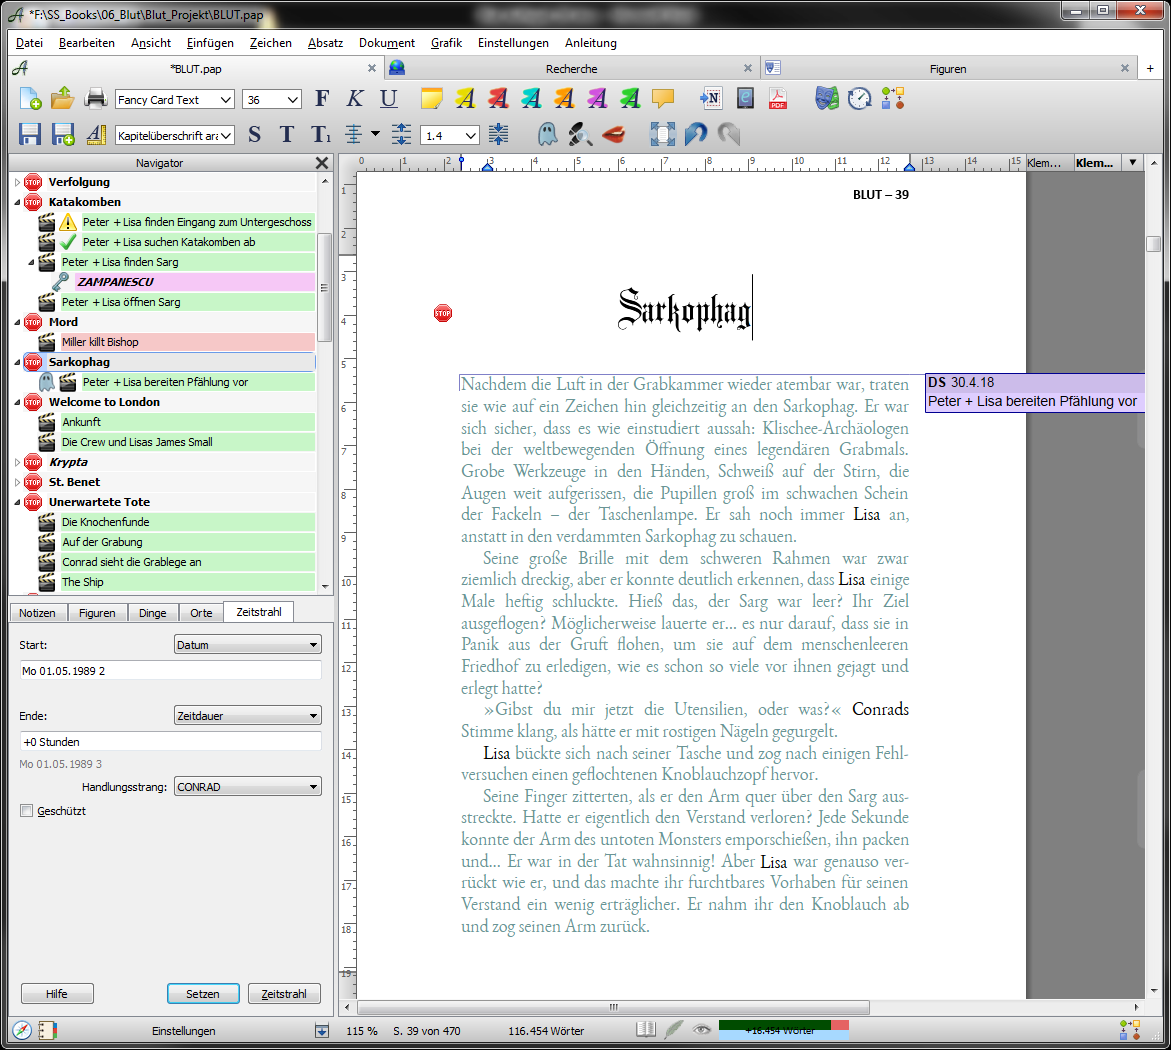Image resolution: width=1171 pixels, height=1050 pixels.
Task: Click the compass icon in status bar
Action: click(x=22, y=1031)
